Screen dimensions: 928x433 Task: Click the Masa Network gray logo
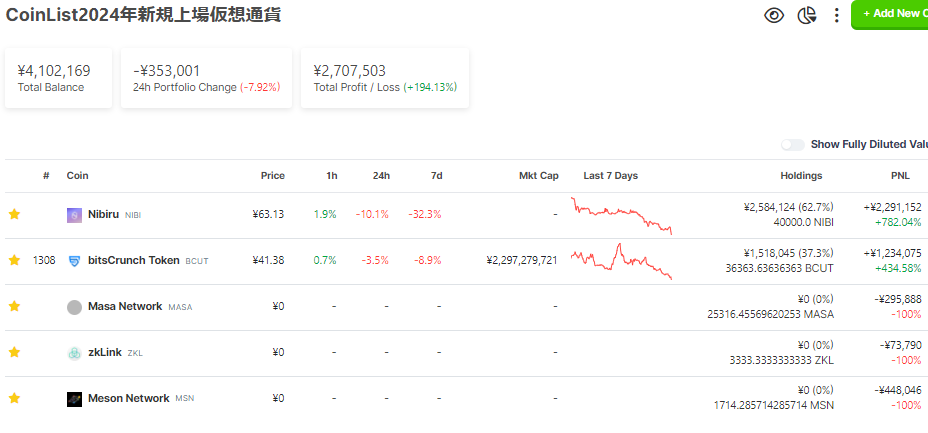click(74, 307)
